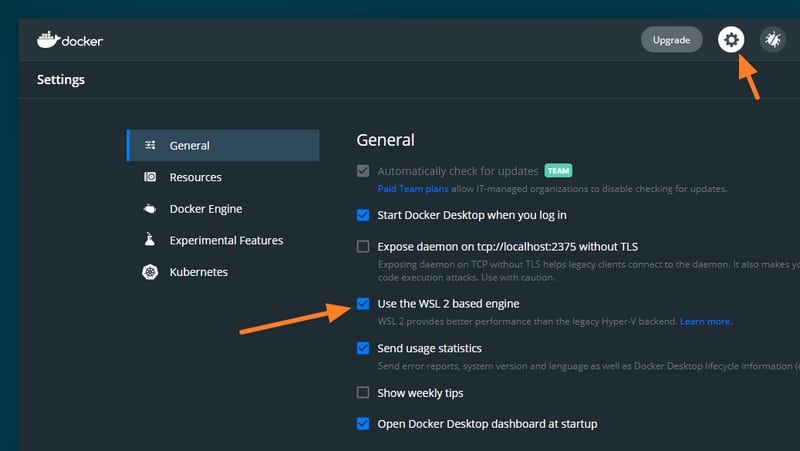This screenshot has width=800, height=451.
Task: Click the Exposing daemon on TCP warning text
Action: pos(589,271)
